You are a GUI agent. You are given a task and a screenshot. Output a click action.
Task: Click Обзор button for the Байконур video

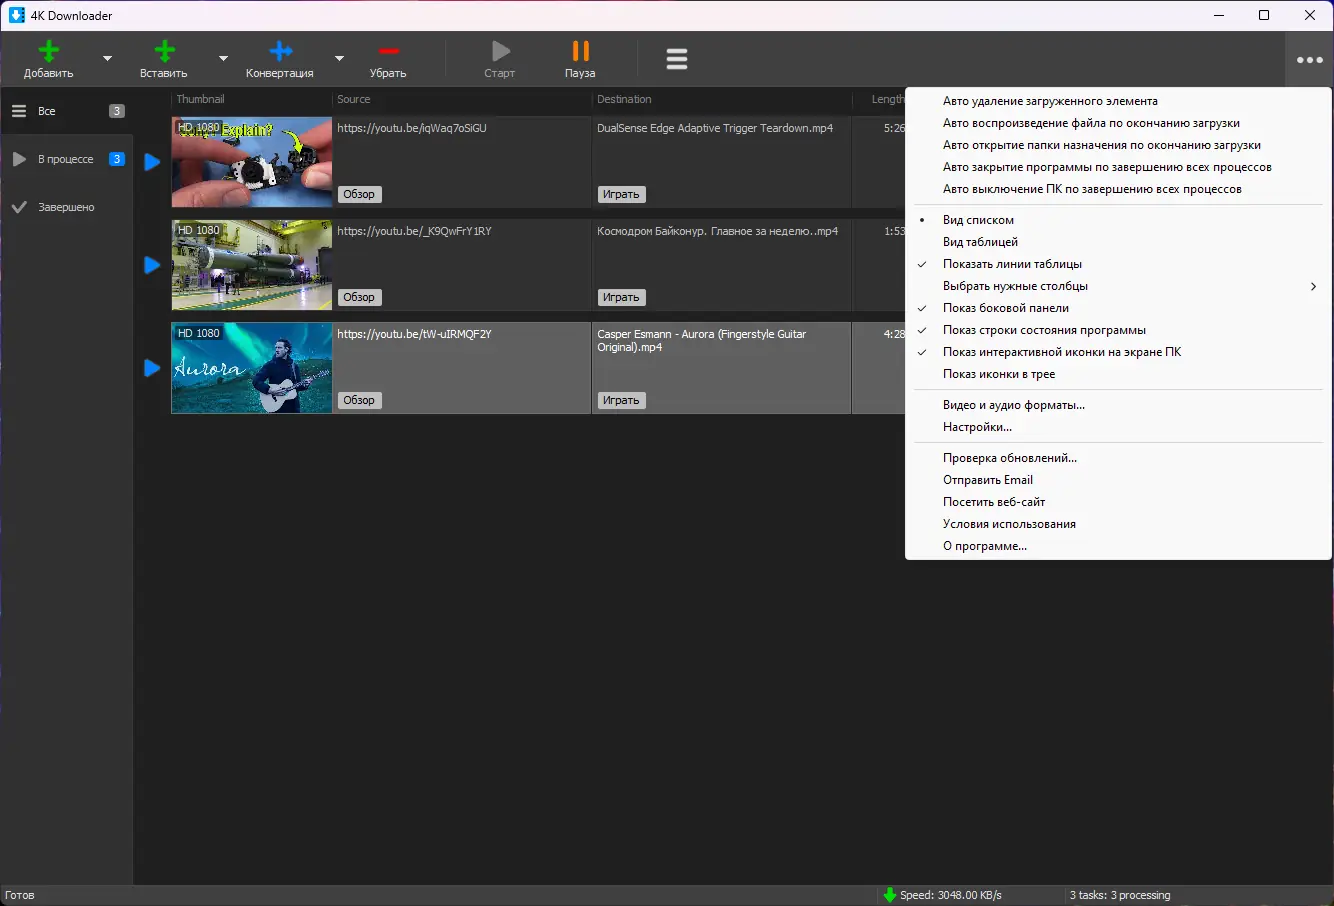(x=359, y=297)
